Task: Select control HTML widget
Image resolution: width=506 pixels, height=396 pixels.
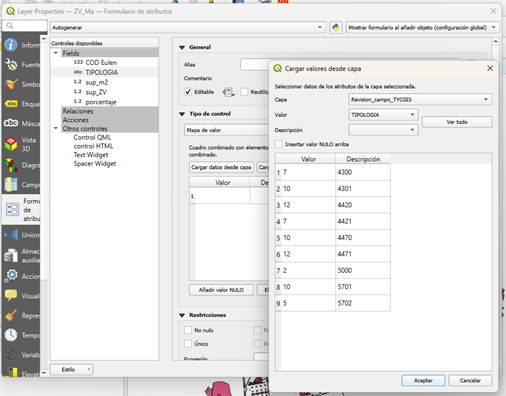Action: [93, 146]
